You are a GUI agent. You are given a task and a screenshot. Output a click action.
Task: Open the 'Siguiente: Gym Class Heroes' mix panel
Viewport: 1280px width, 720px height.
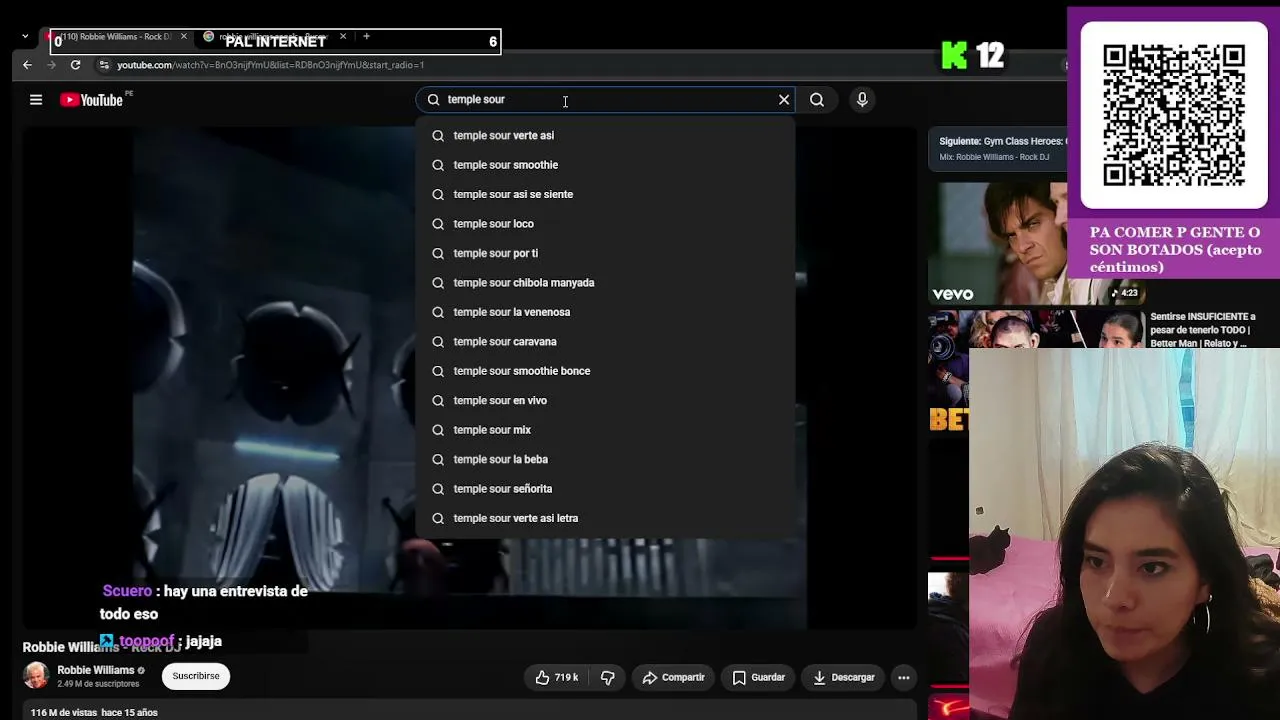997,149
